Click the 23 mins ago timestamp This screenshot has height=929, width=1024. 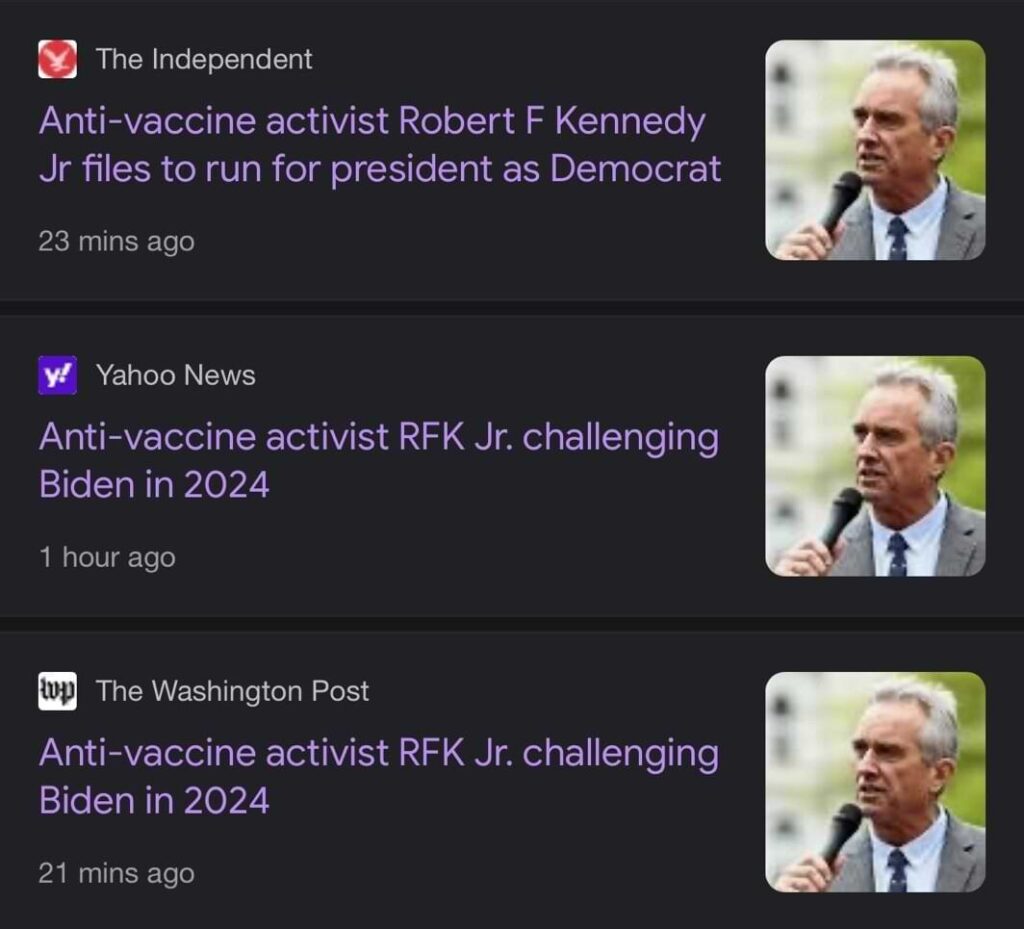click(x=116, y=240)
